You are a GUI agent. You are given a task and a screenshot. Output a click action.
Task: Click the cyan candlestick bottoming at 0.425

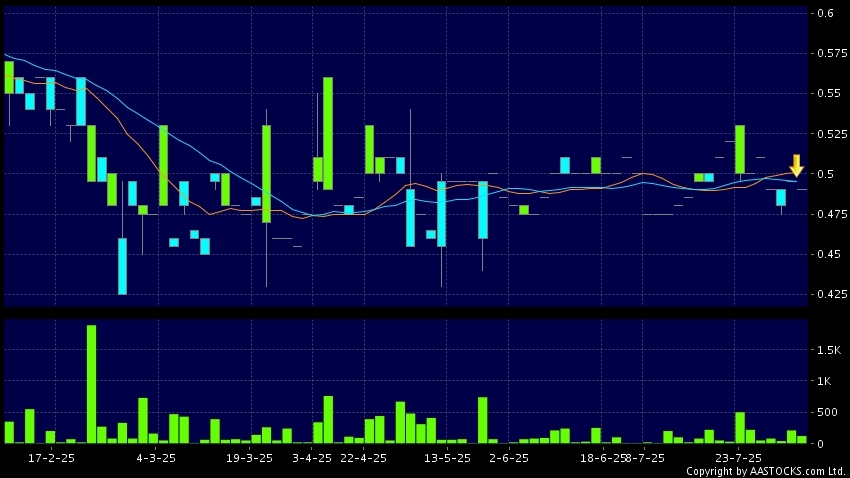tap(123, 266)
